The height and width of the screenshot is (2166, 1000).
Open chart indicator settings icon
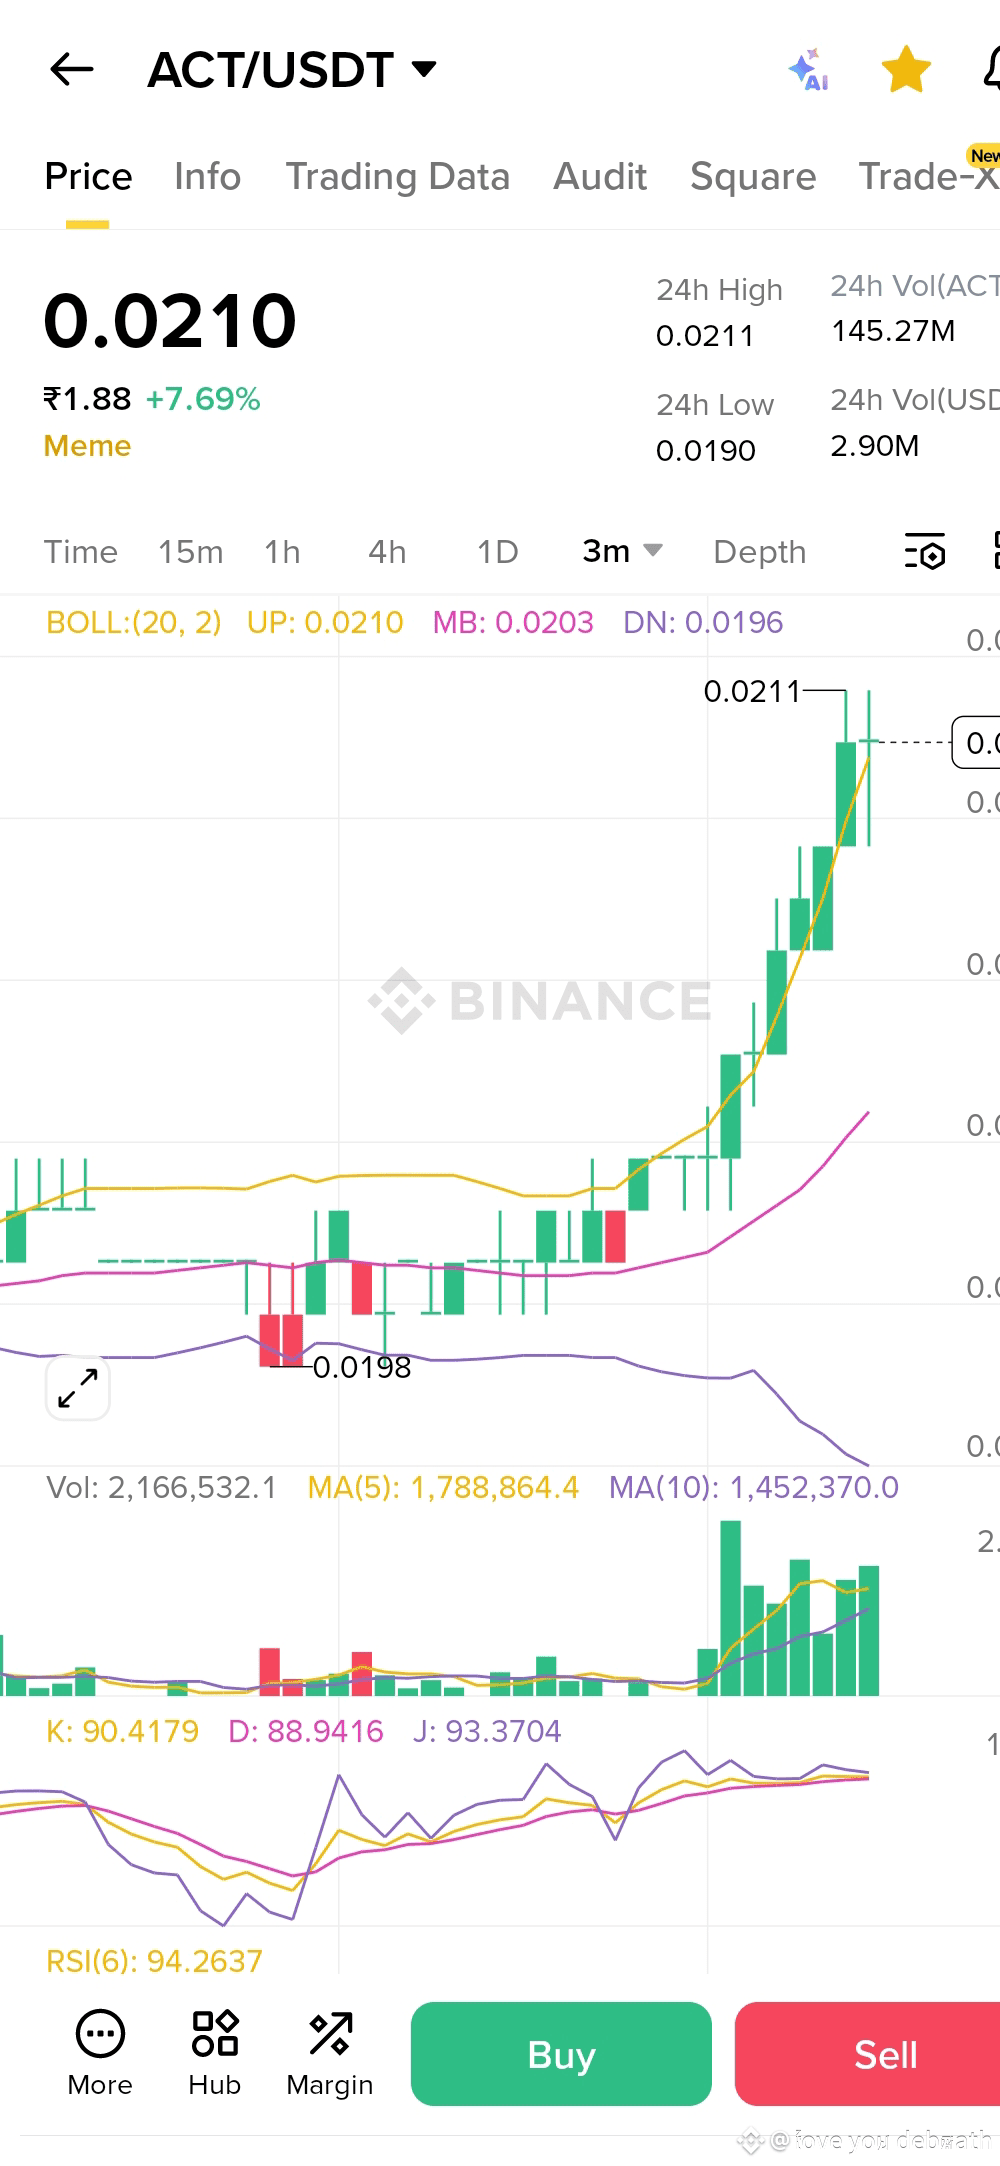[x=925, y=551]
